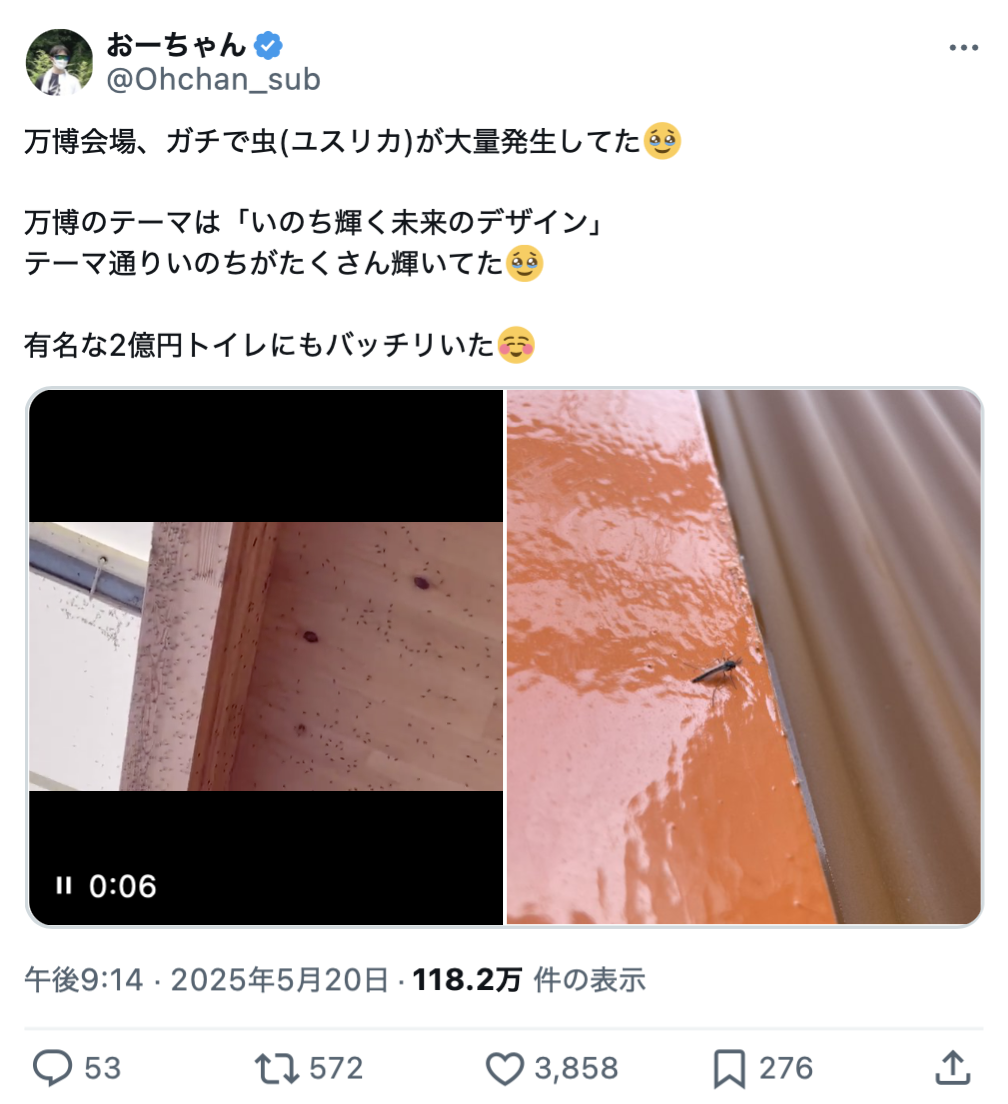The image size is (1008, 1104).
Task: Click the 118.2万 件の表示 view count
Action: 529,979
